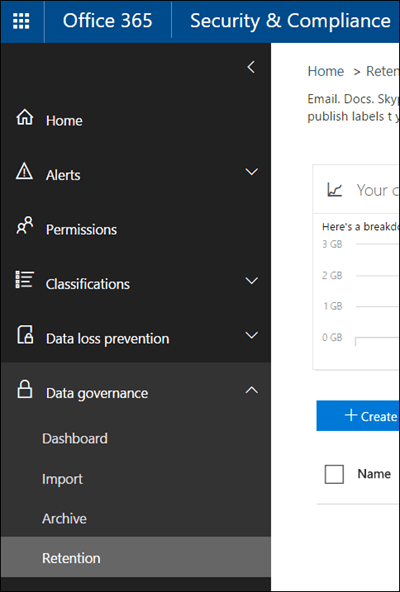Click the "Here's a breakdo…" chart caption
This screenshot has width=400, height=592.
click(361, 227)
